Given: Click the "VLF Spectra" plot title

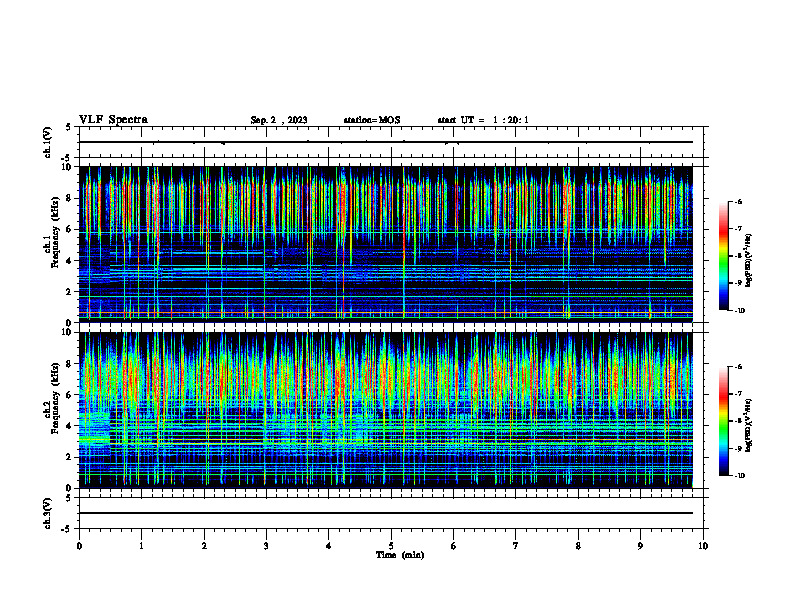Looking at the screenshot, I should click(113, 120).
